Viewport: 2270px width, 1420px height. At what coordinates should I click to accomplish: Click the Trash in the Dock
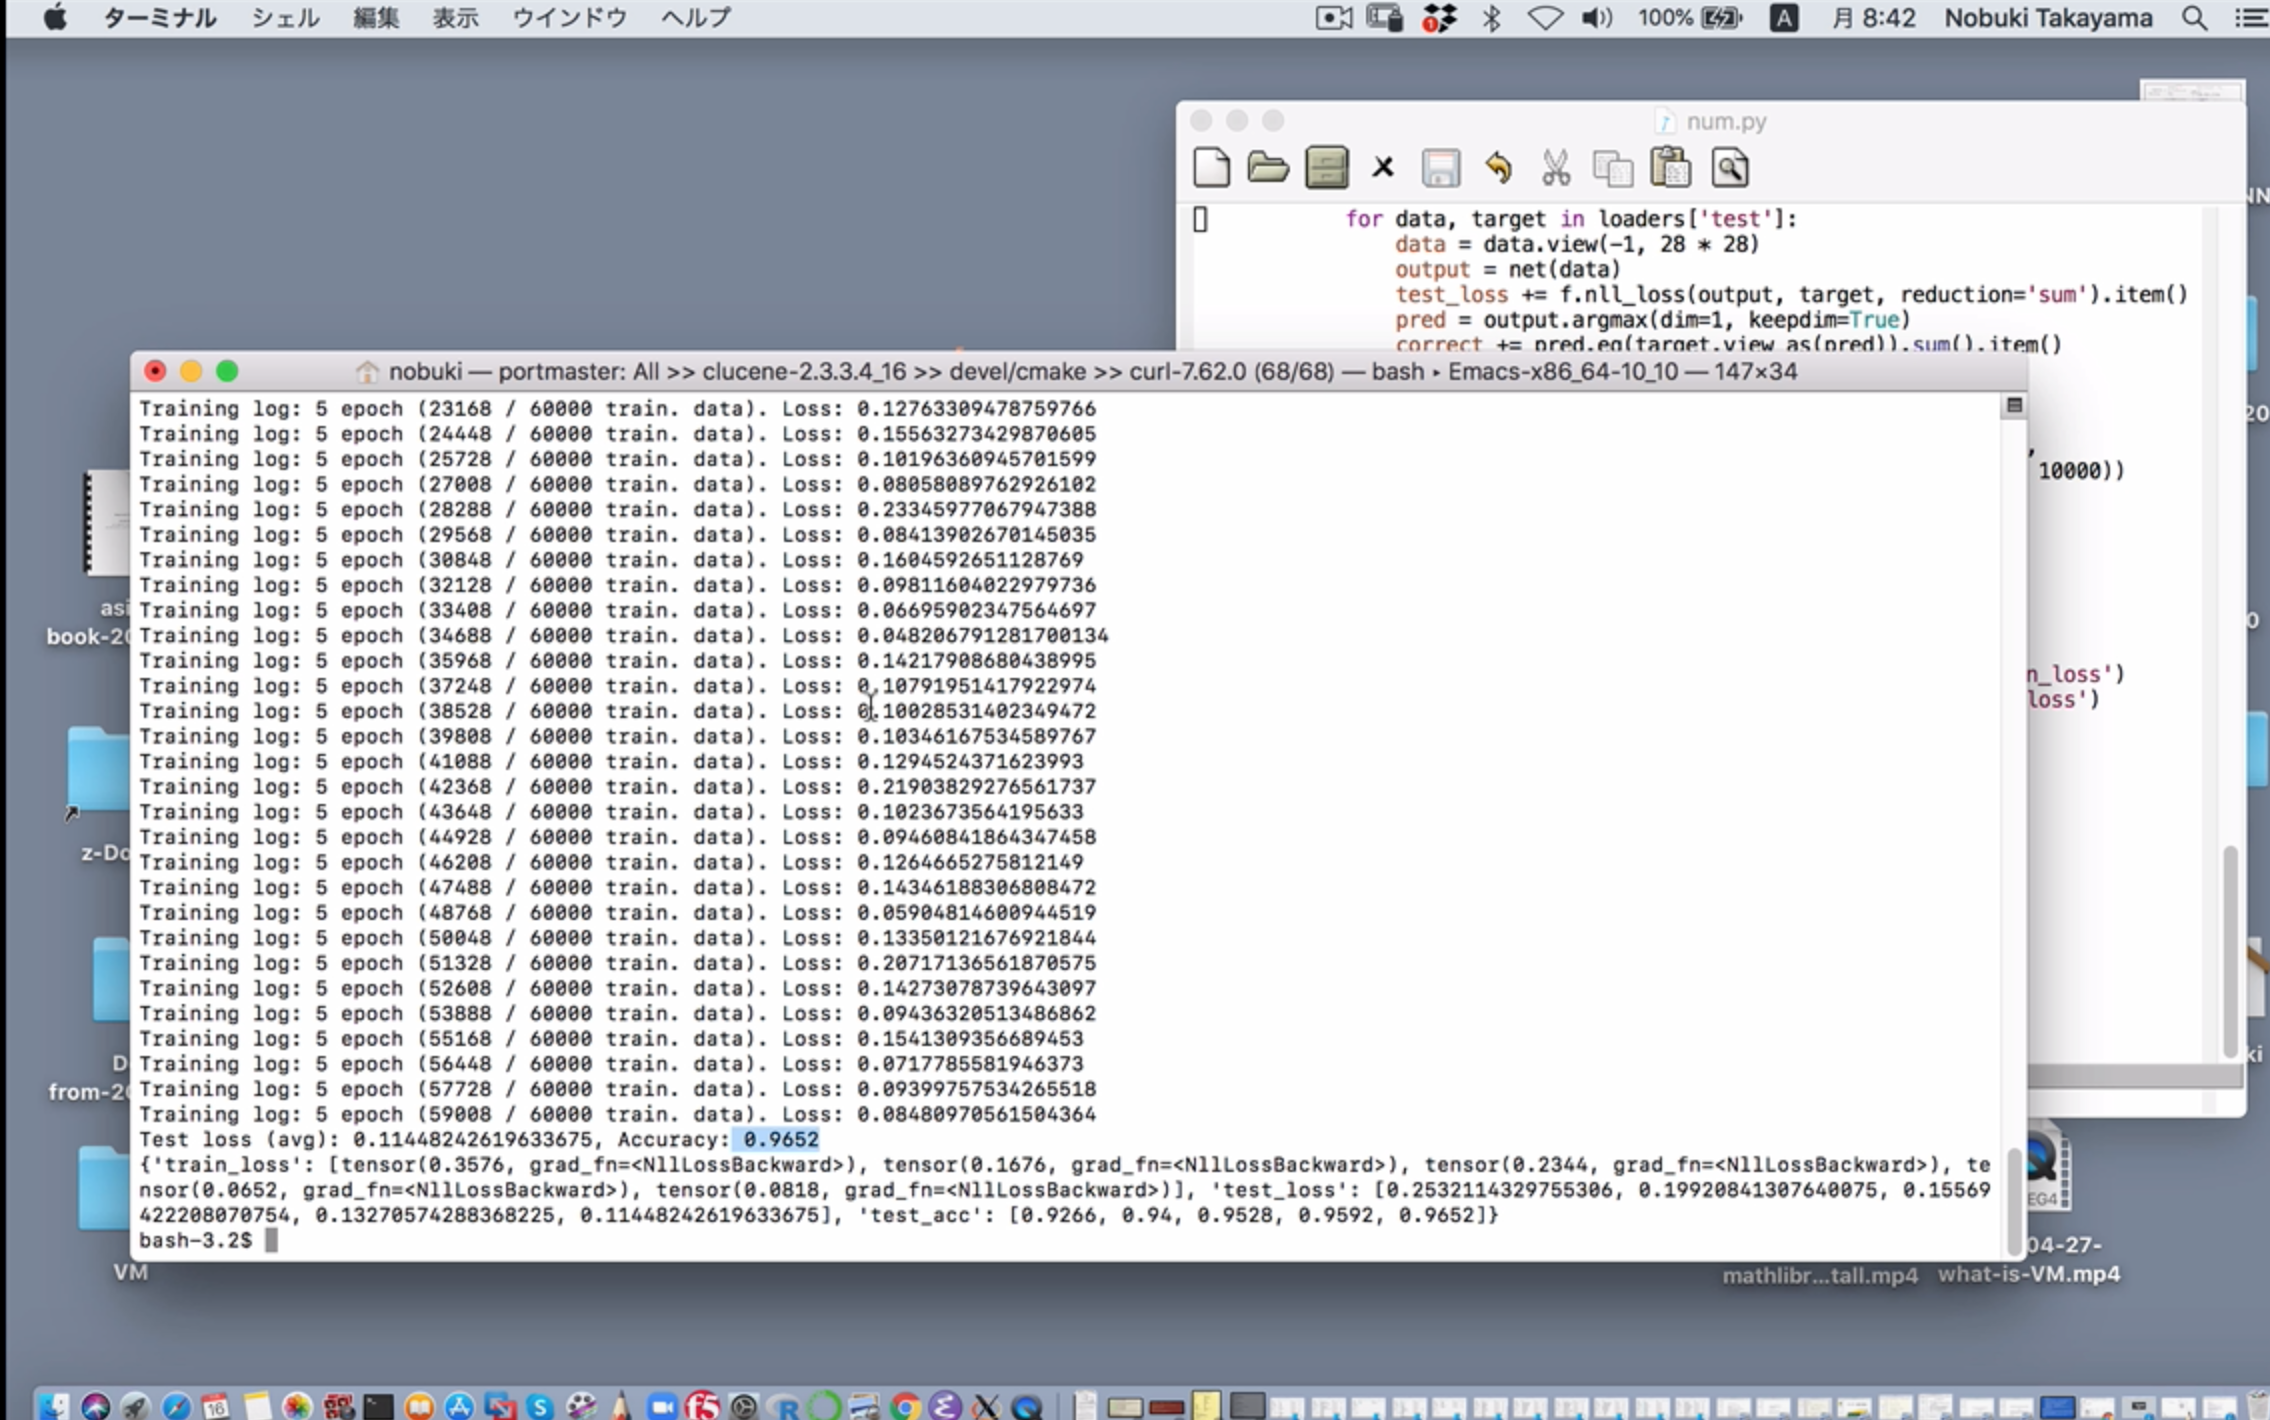(x=2256, y=1406)
